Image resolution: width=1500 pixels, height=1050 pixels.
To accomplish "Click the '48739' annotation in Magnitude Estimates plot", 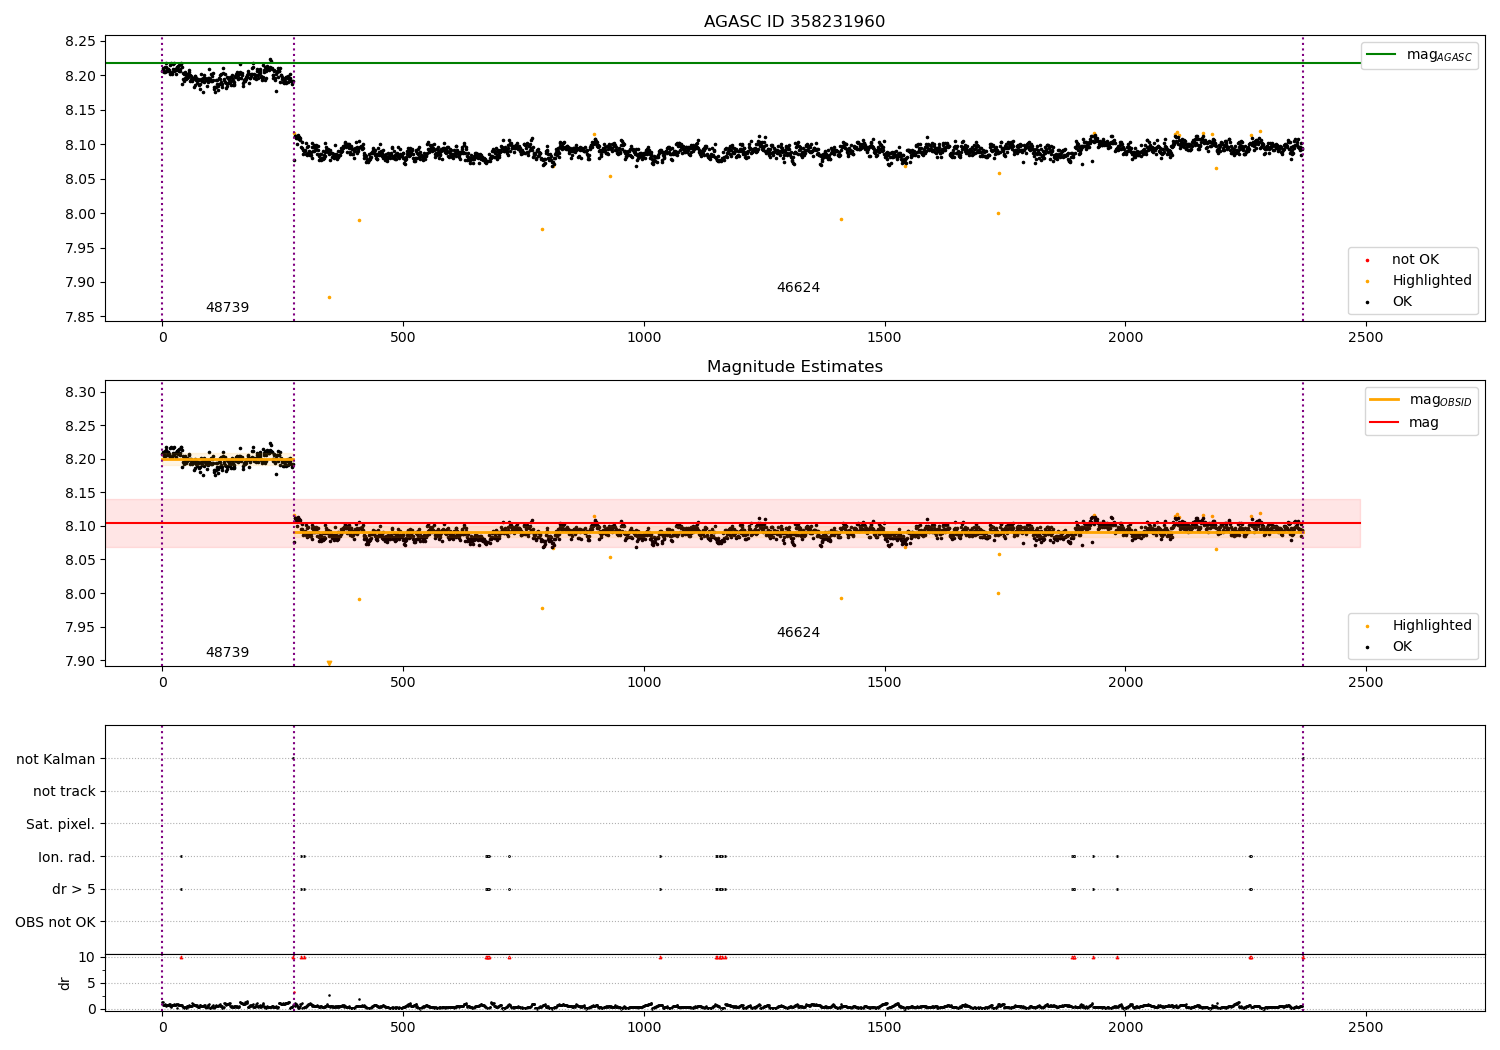I will 227,653.
